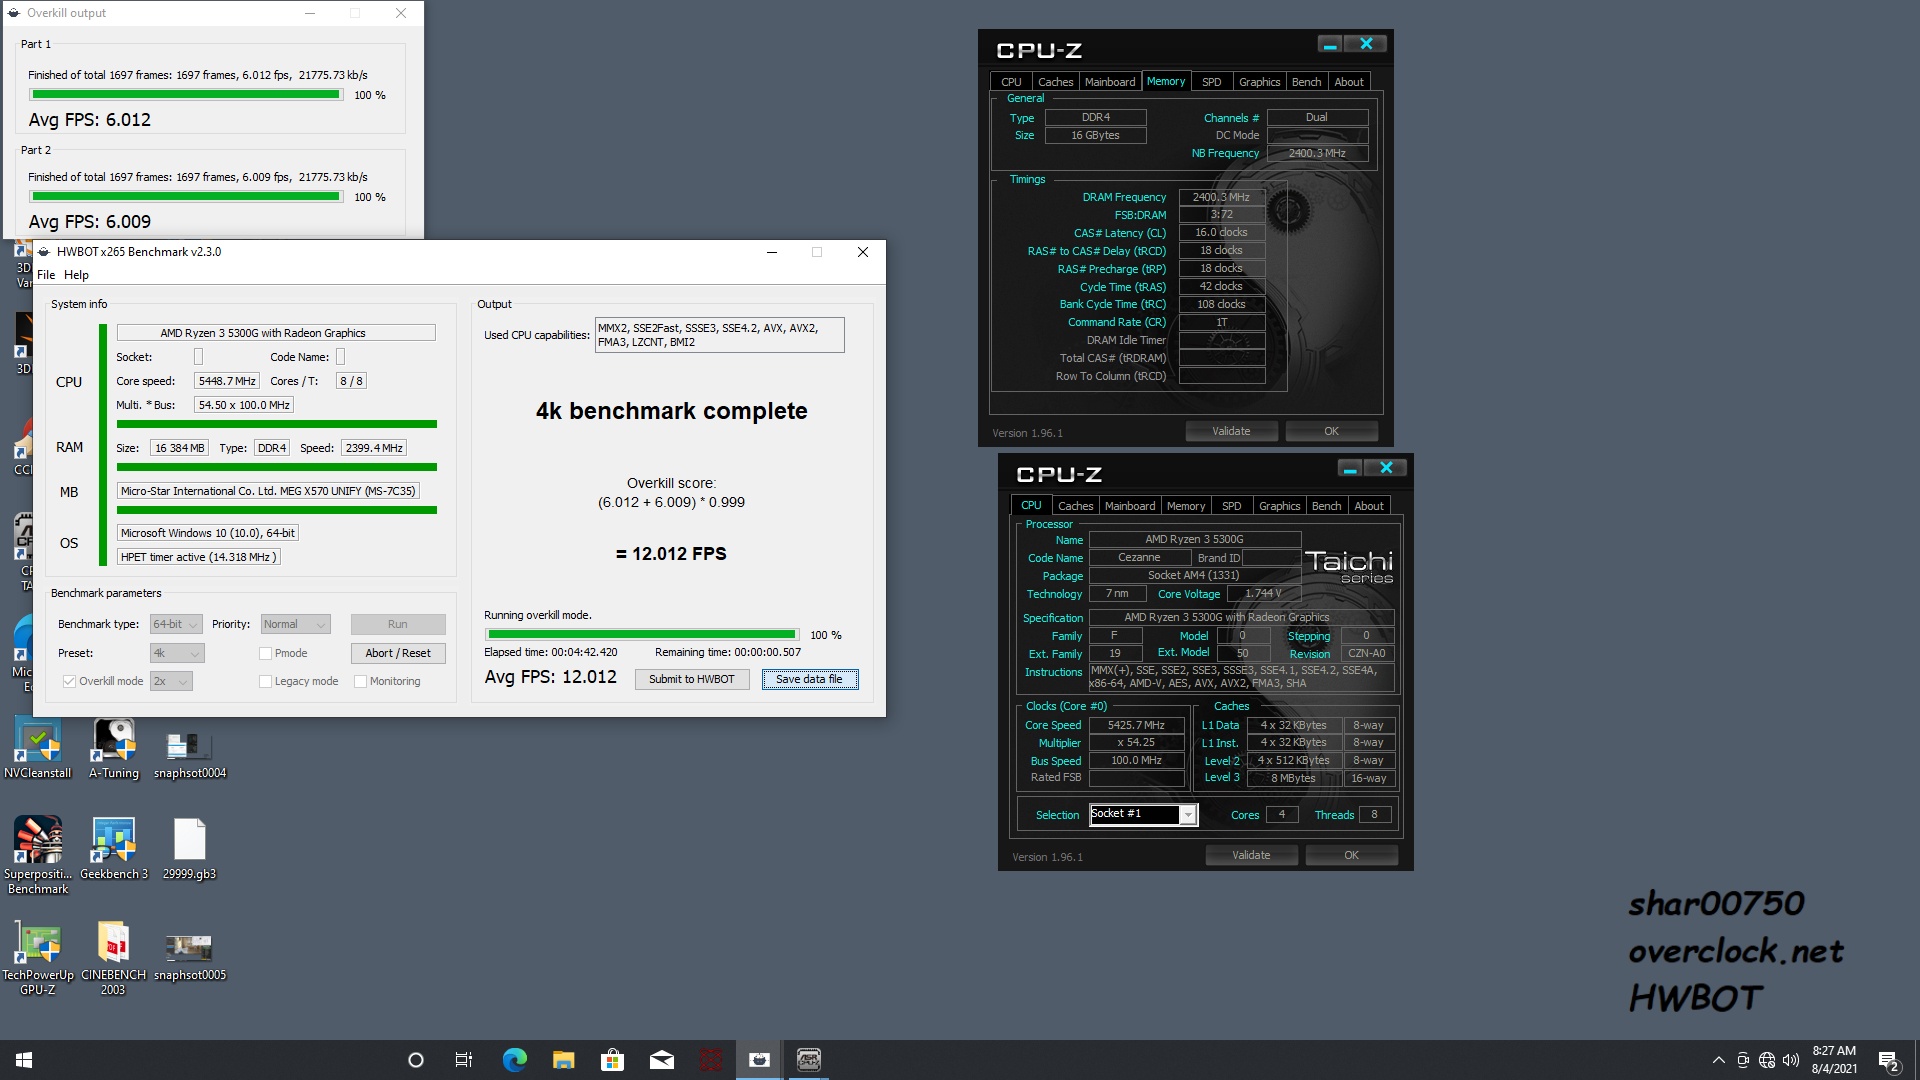Viewport: 1920px width, 1080px height.
Task: Switch to SPD tab in upper CPU-Z
Action: (1211, 82)
